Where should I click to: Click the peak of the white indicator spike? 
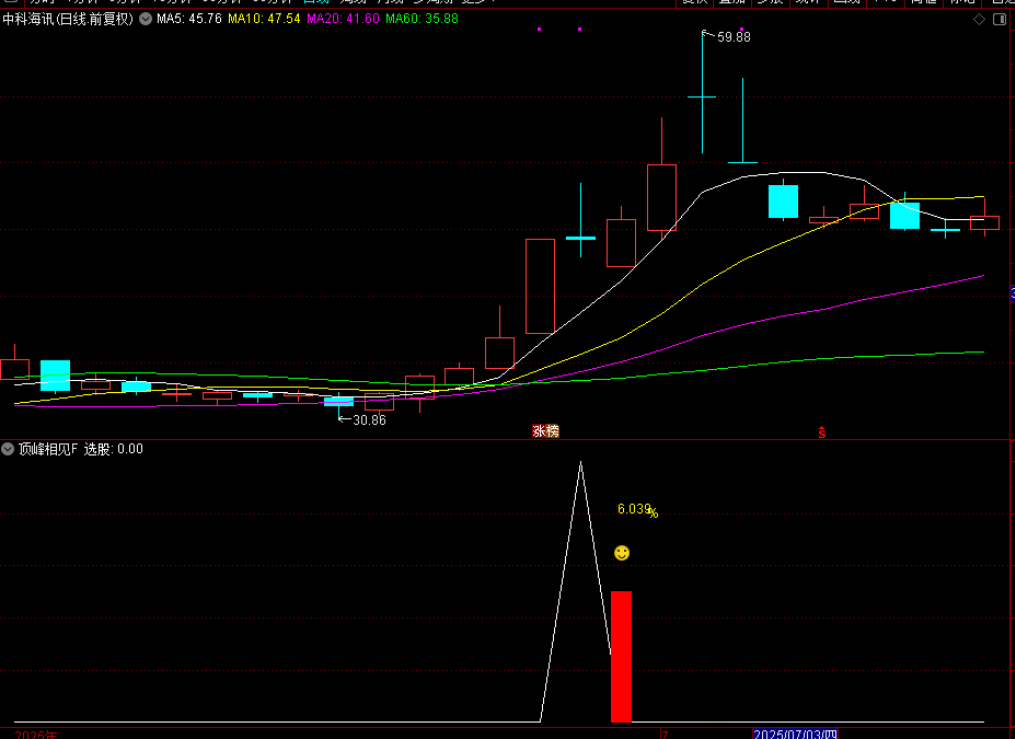(580, 463)
